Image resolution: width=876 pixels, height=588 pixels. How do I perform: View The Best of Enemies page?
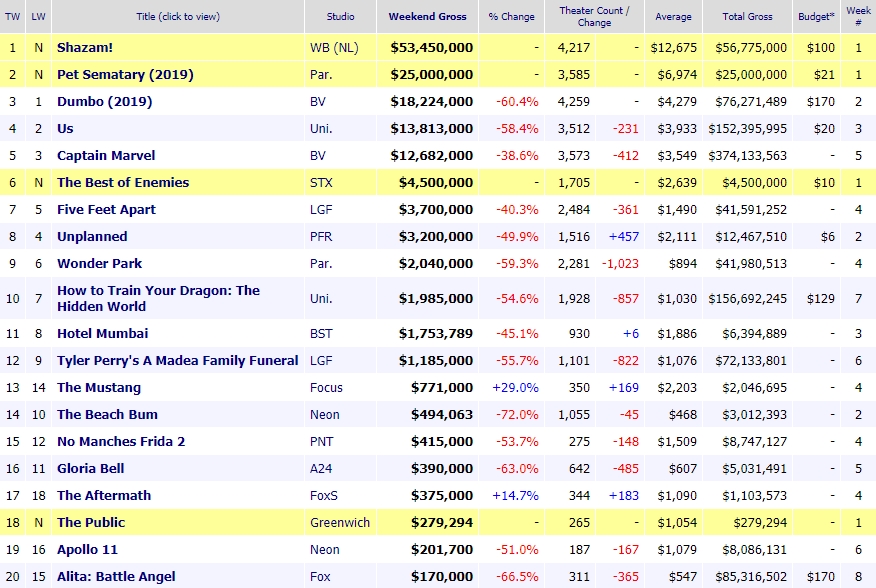[x=123, y=182]
